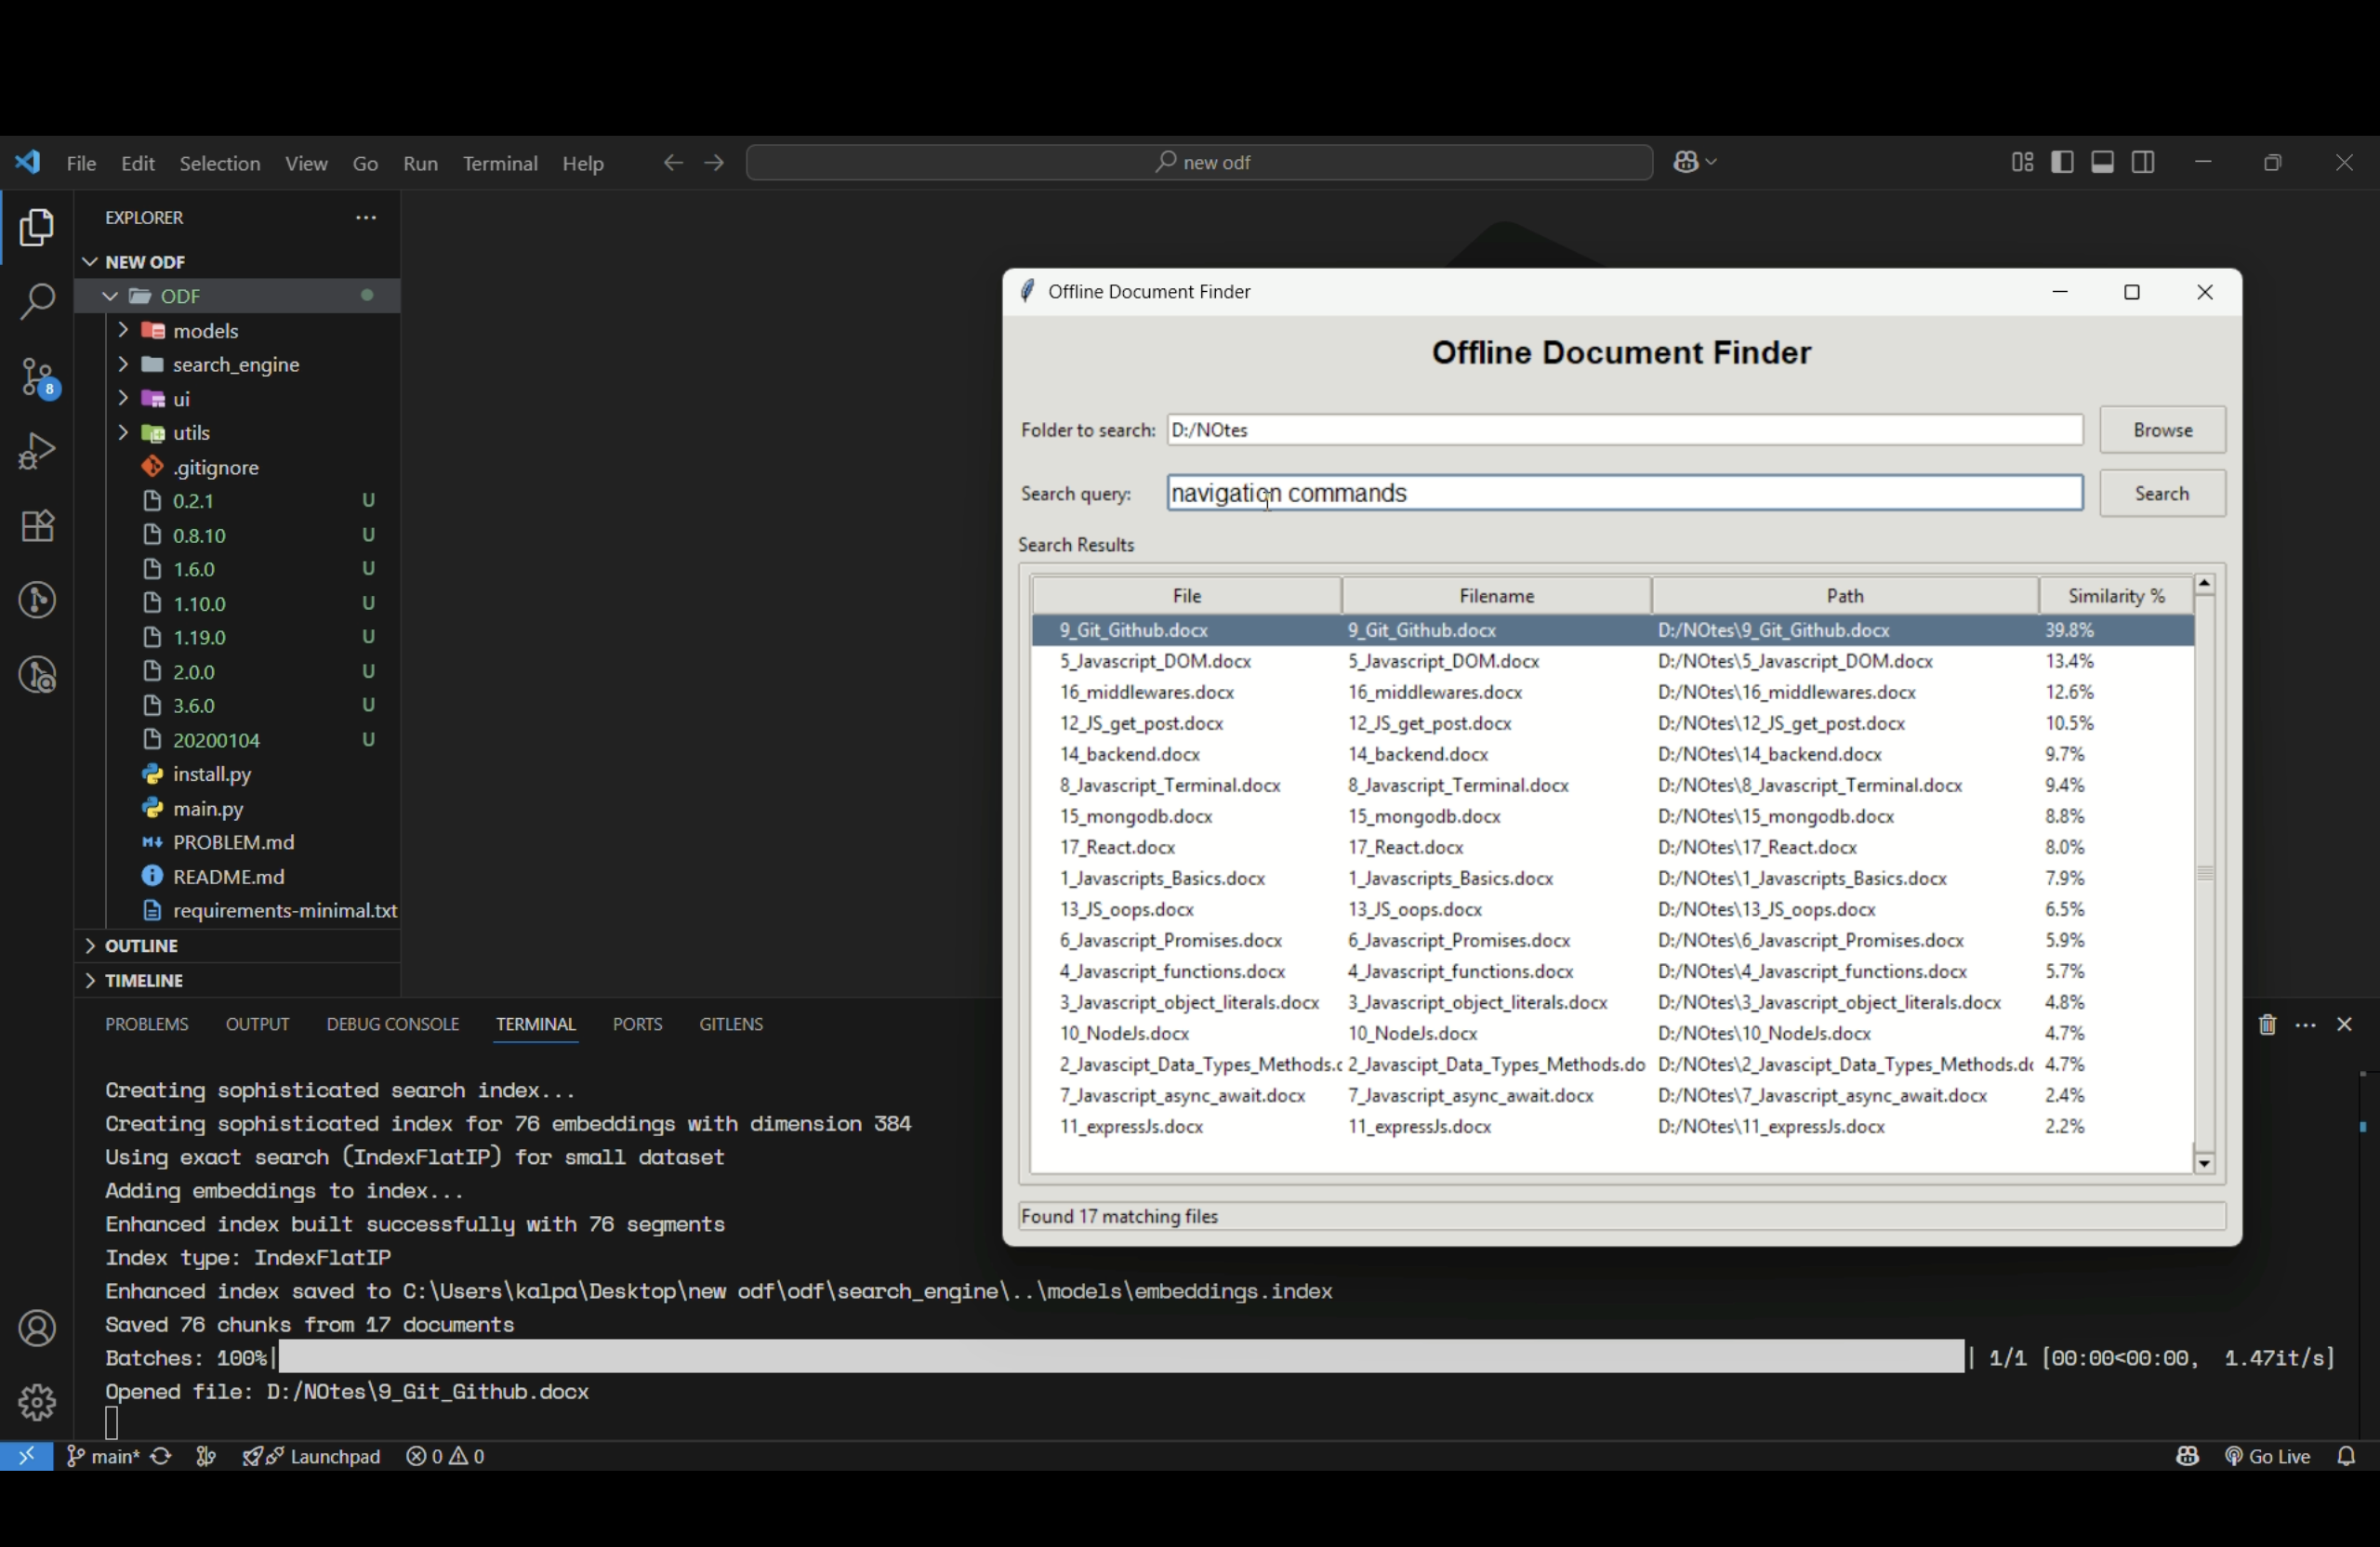Expand the TIMELINE section
Image resolution: width=2380 pixels, height=1547 pixels.
click(237, 980)
